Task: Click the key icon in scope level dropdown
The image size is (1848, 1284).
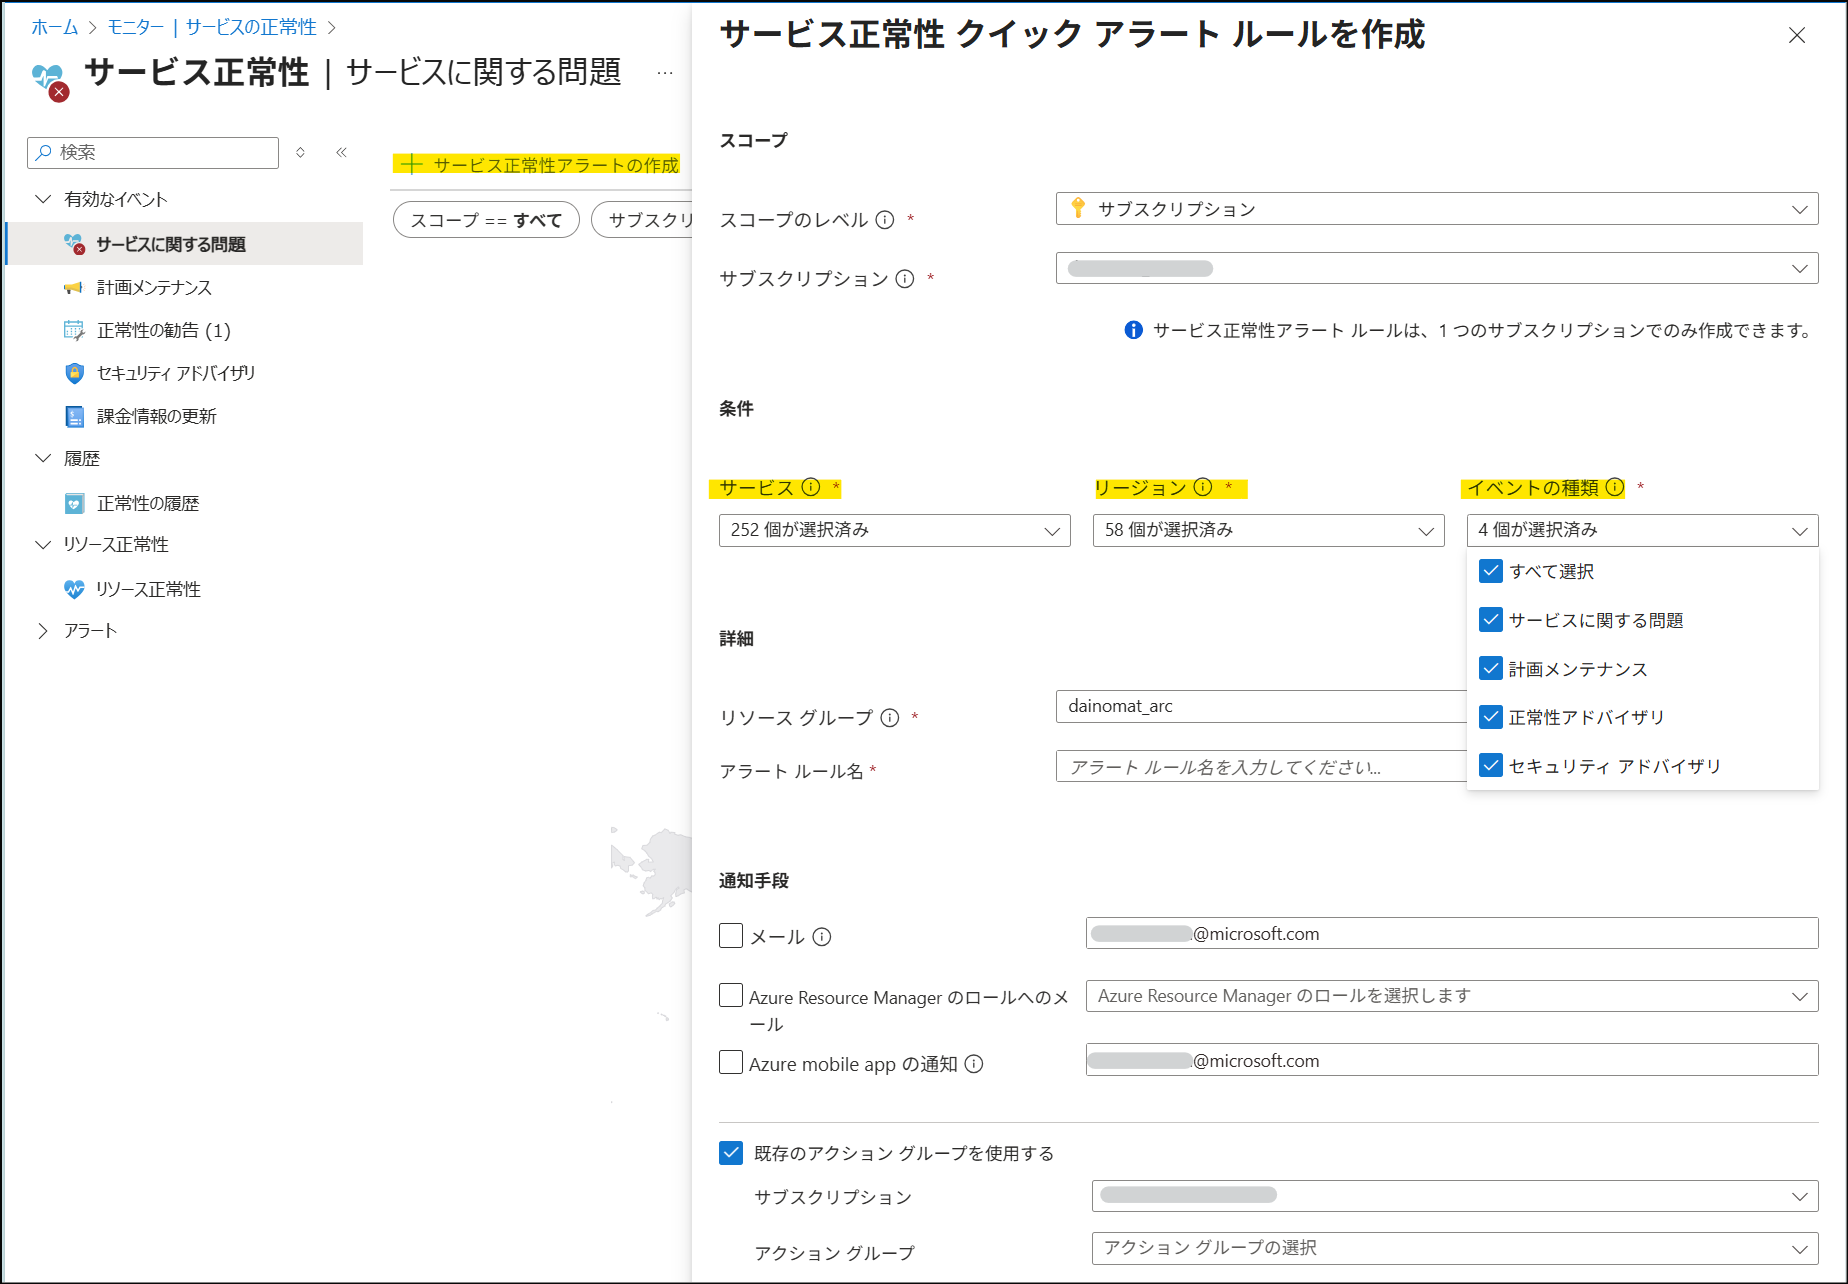Action: [1078, 208]
